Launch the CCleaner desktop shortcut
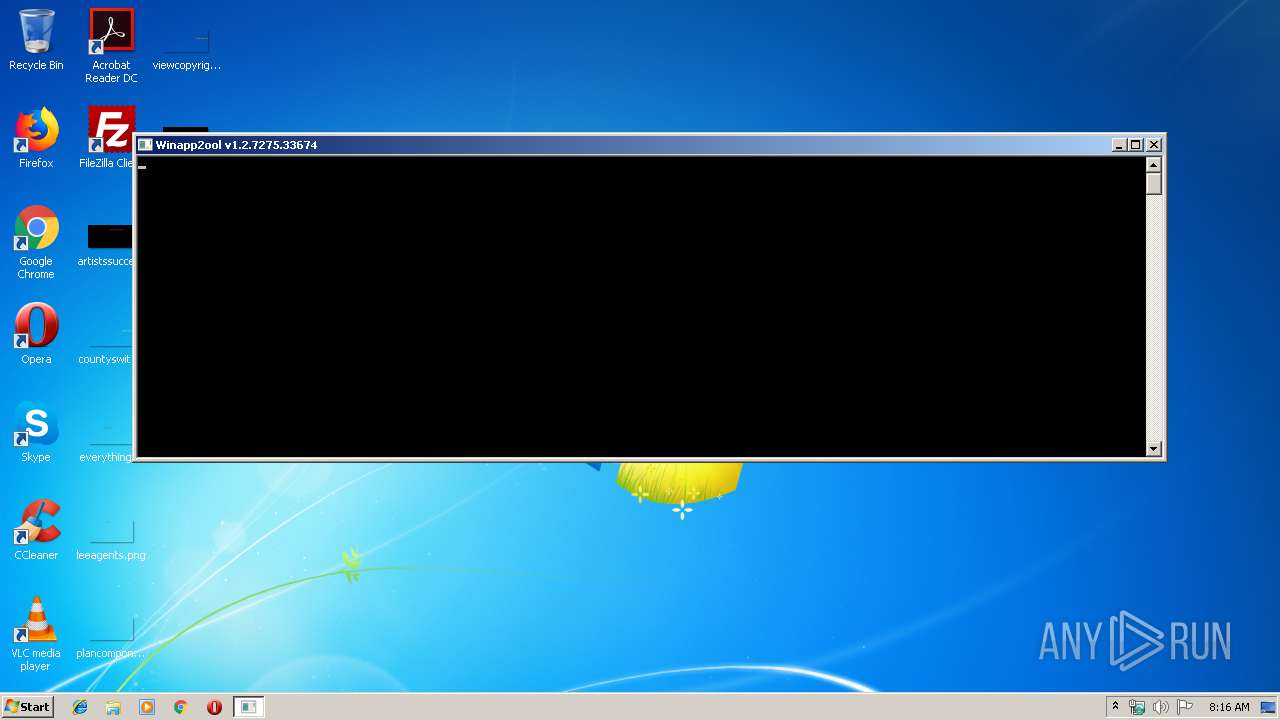Screen dimensions: 1280x720 tap(36, 530)
